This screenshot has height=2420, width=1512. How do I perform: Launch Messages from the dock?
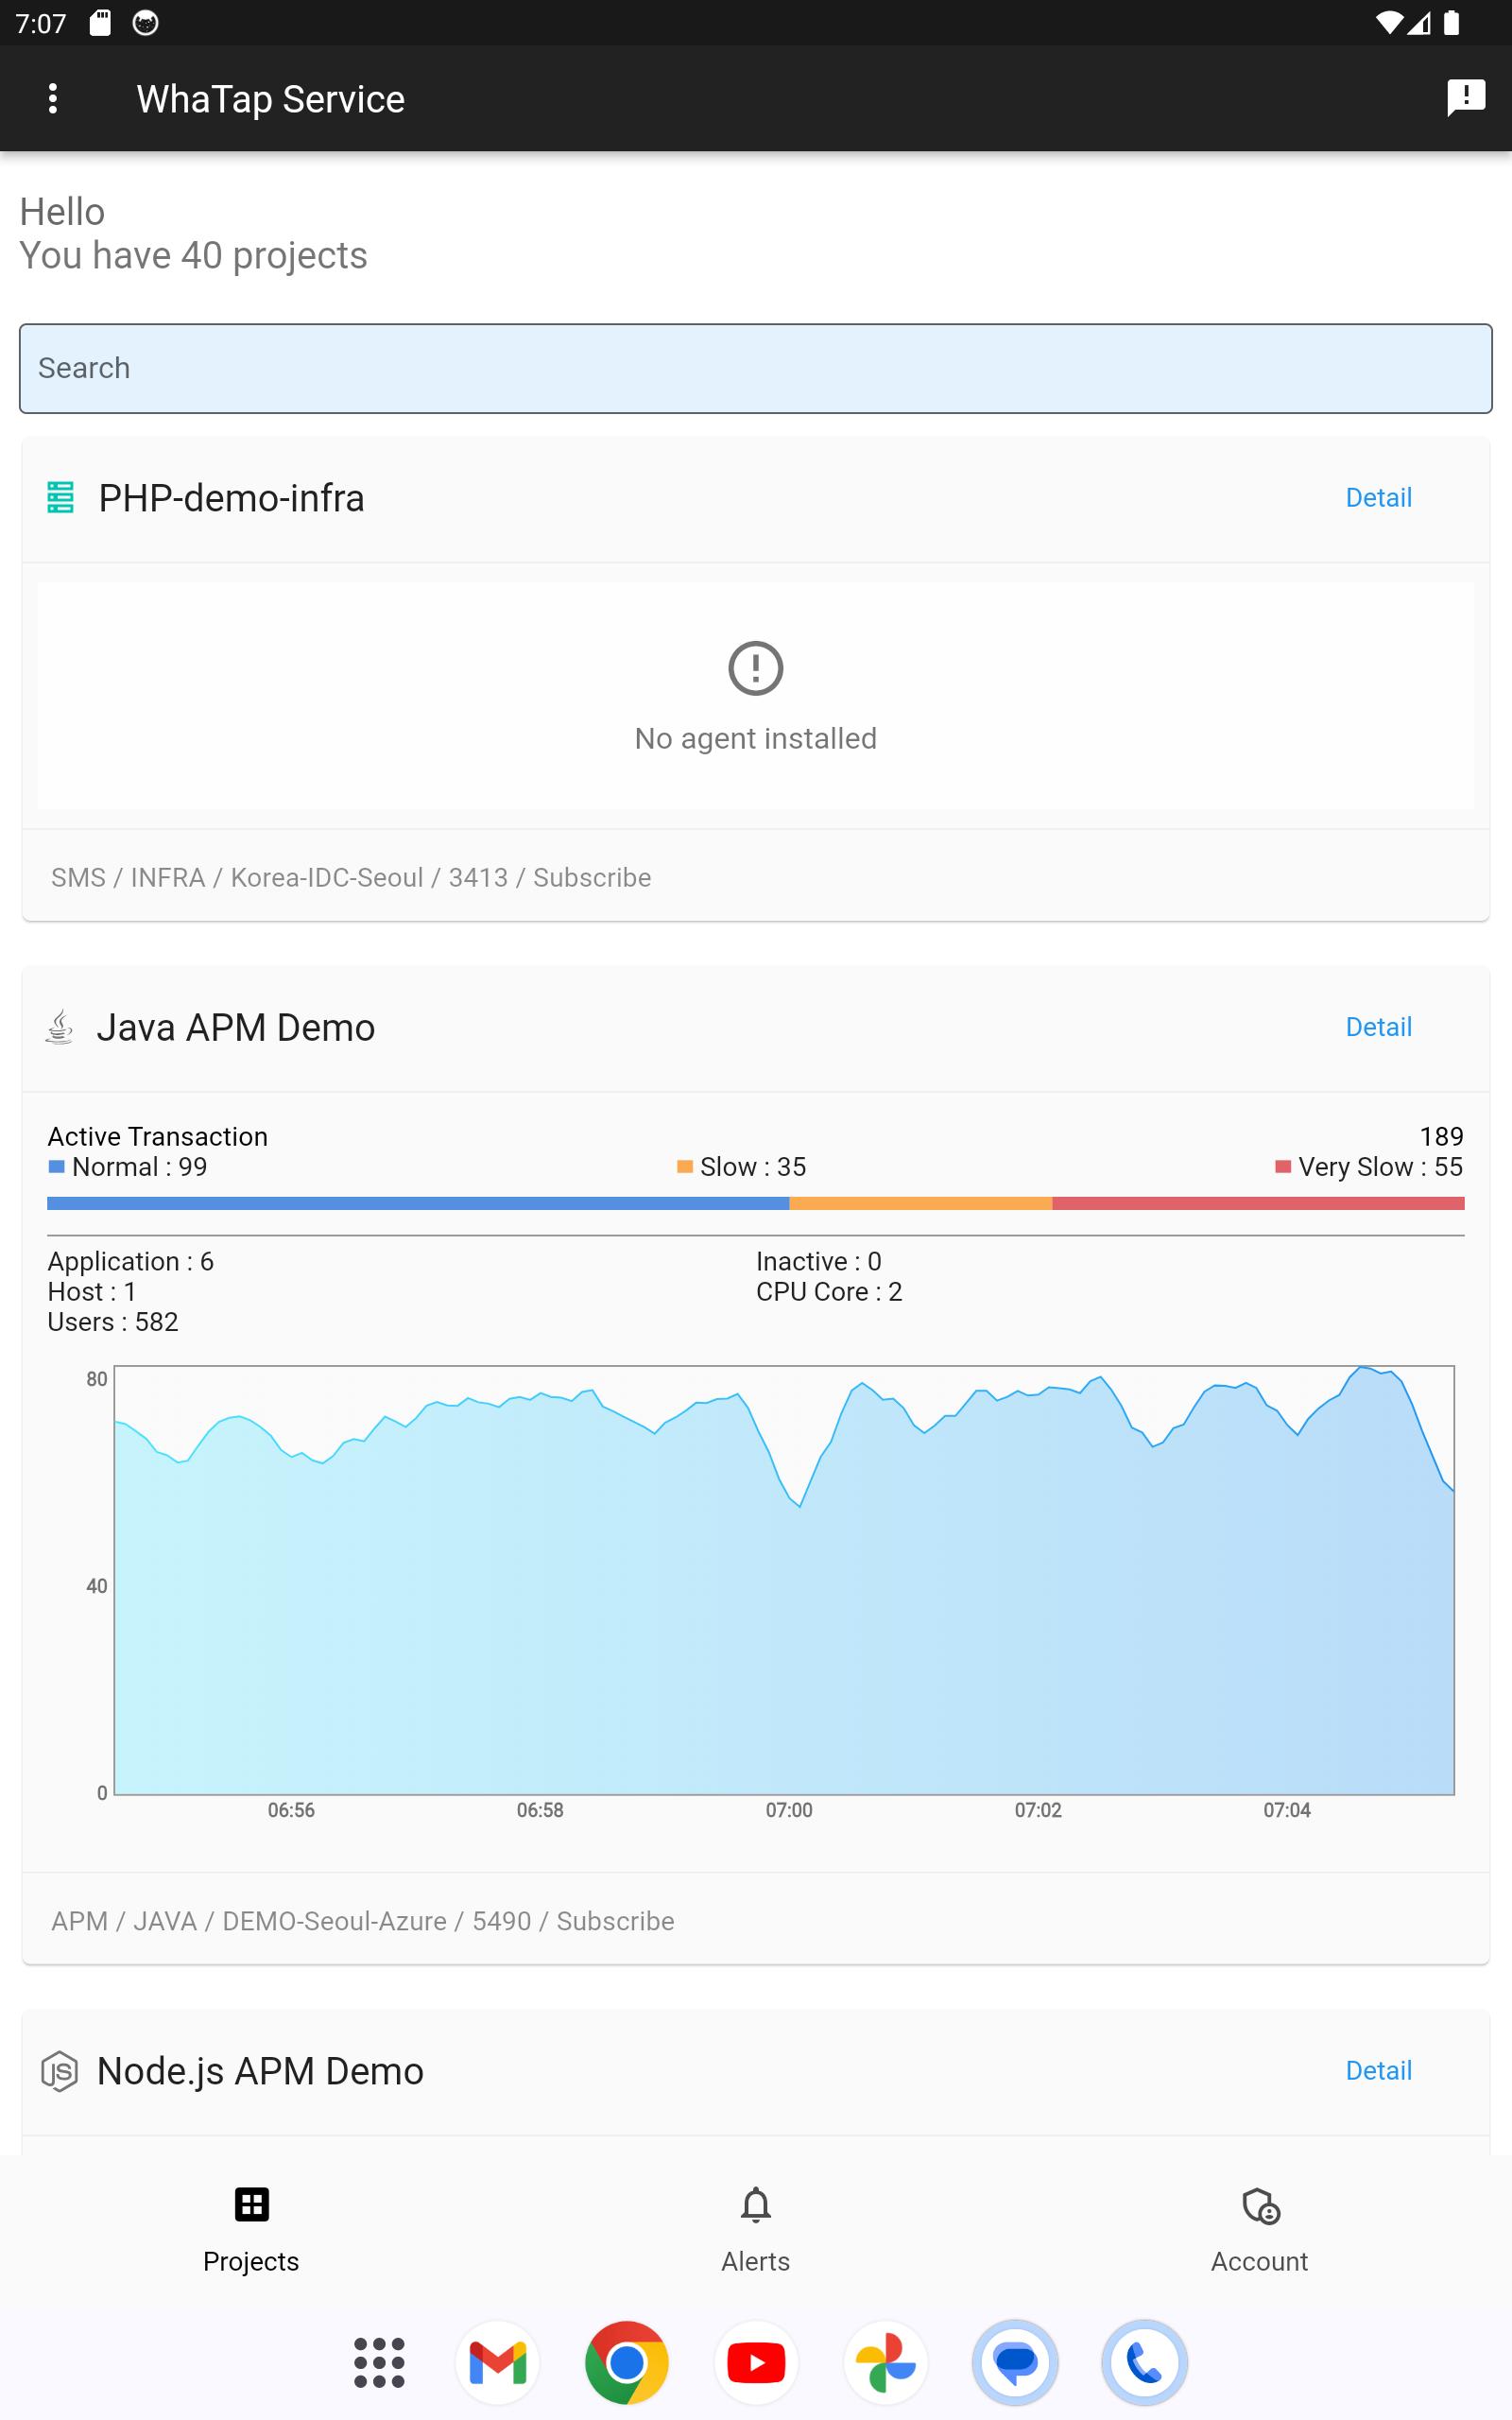pos(1015,2362)
